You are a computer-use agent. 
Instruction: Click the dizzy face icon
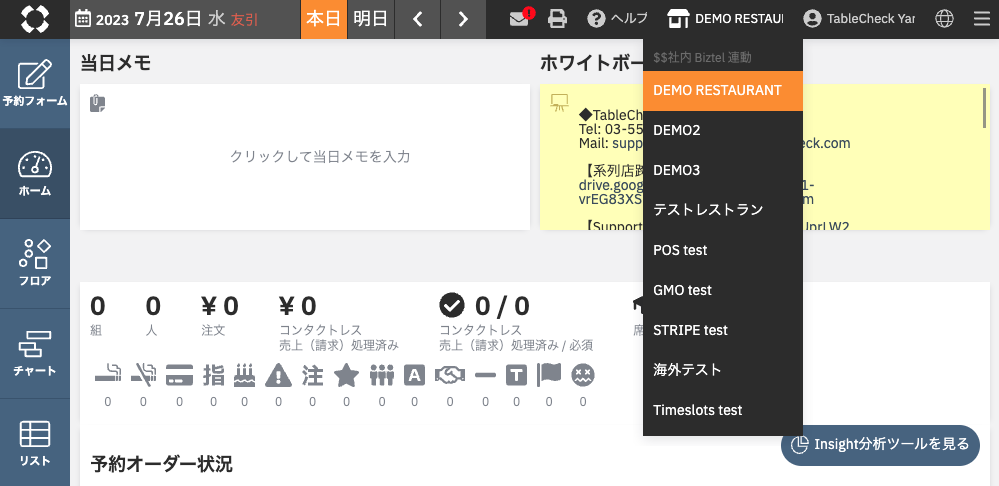point(583,375)
